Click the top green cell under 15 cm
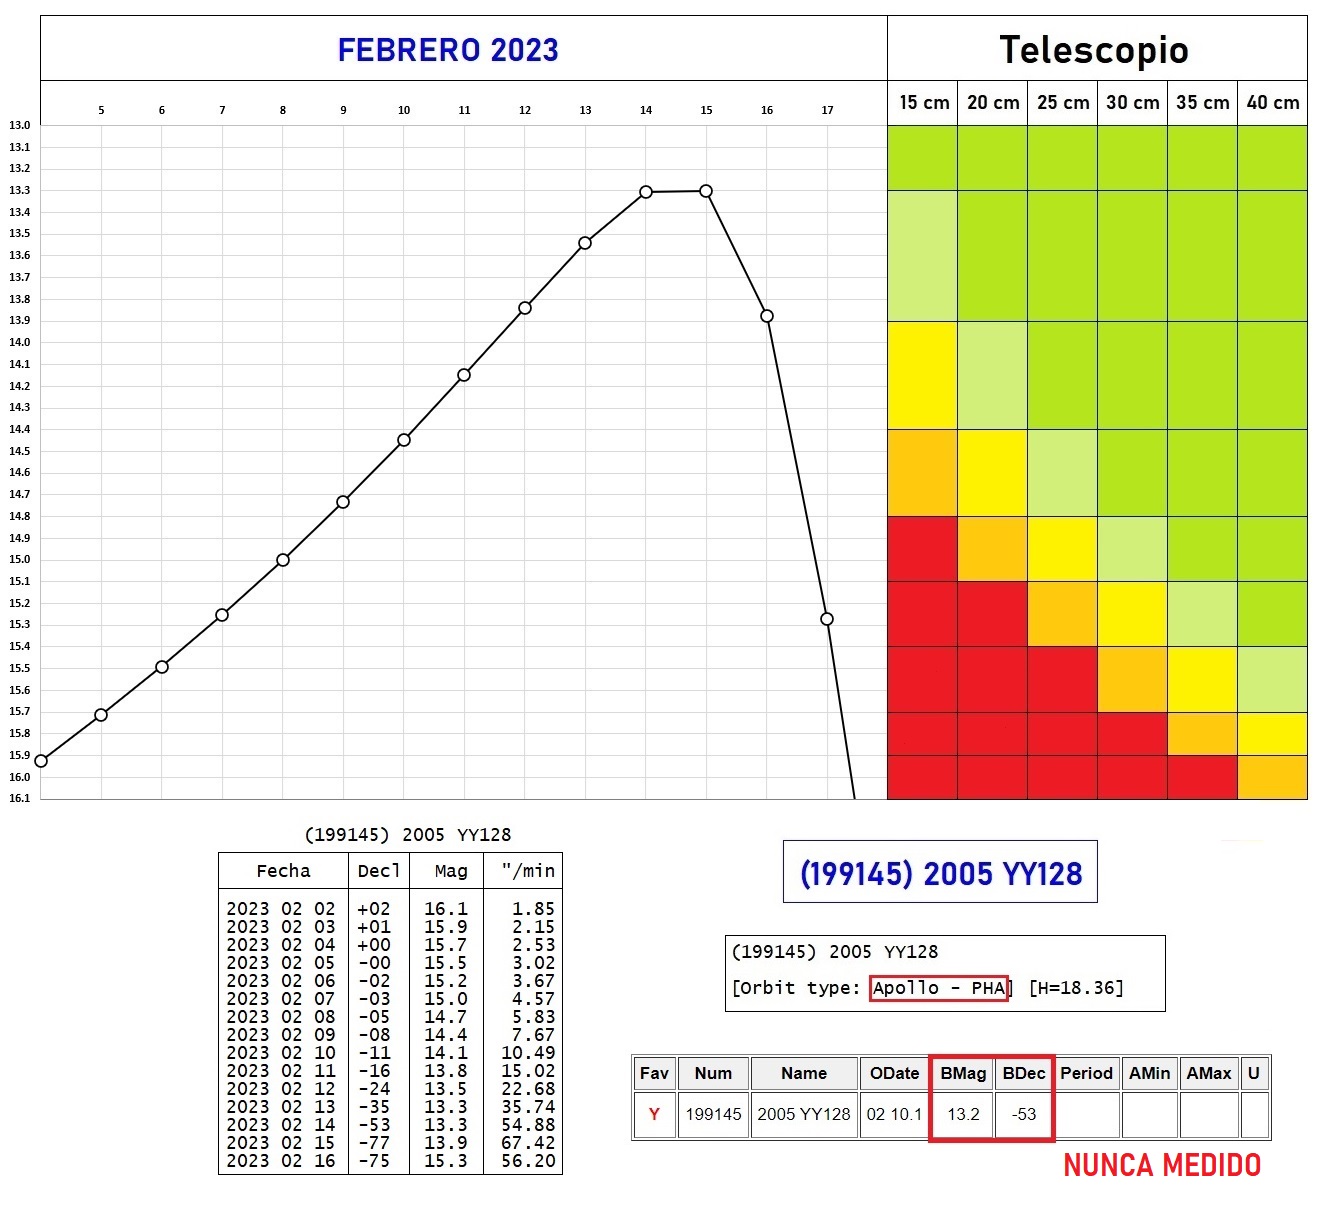Image resolution: width=1321 pixels, height=1211 pixels. click(923, 158)
